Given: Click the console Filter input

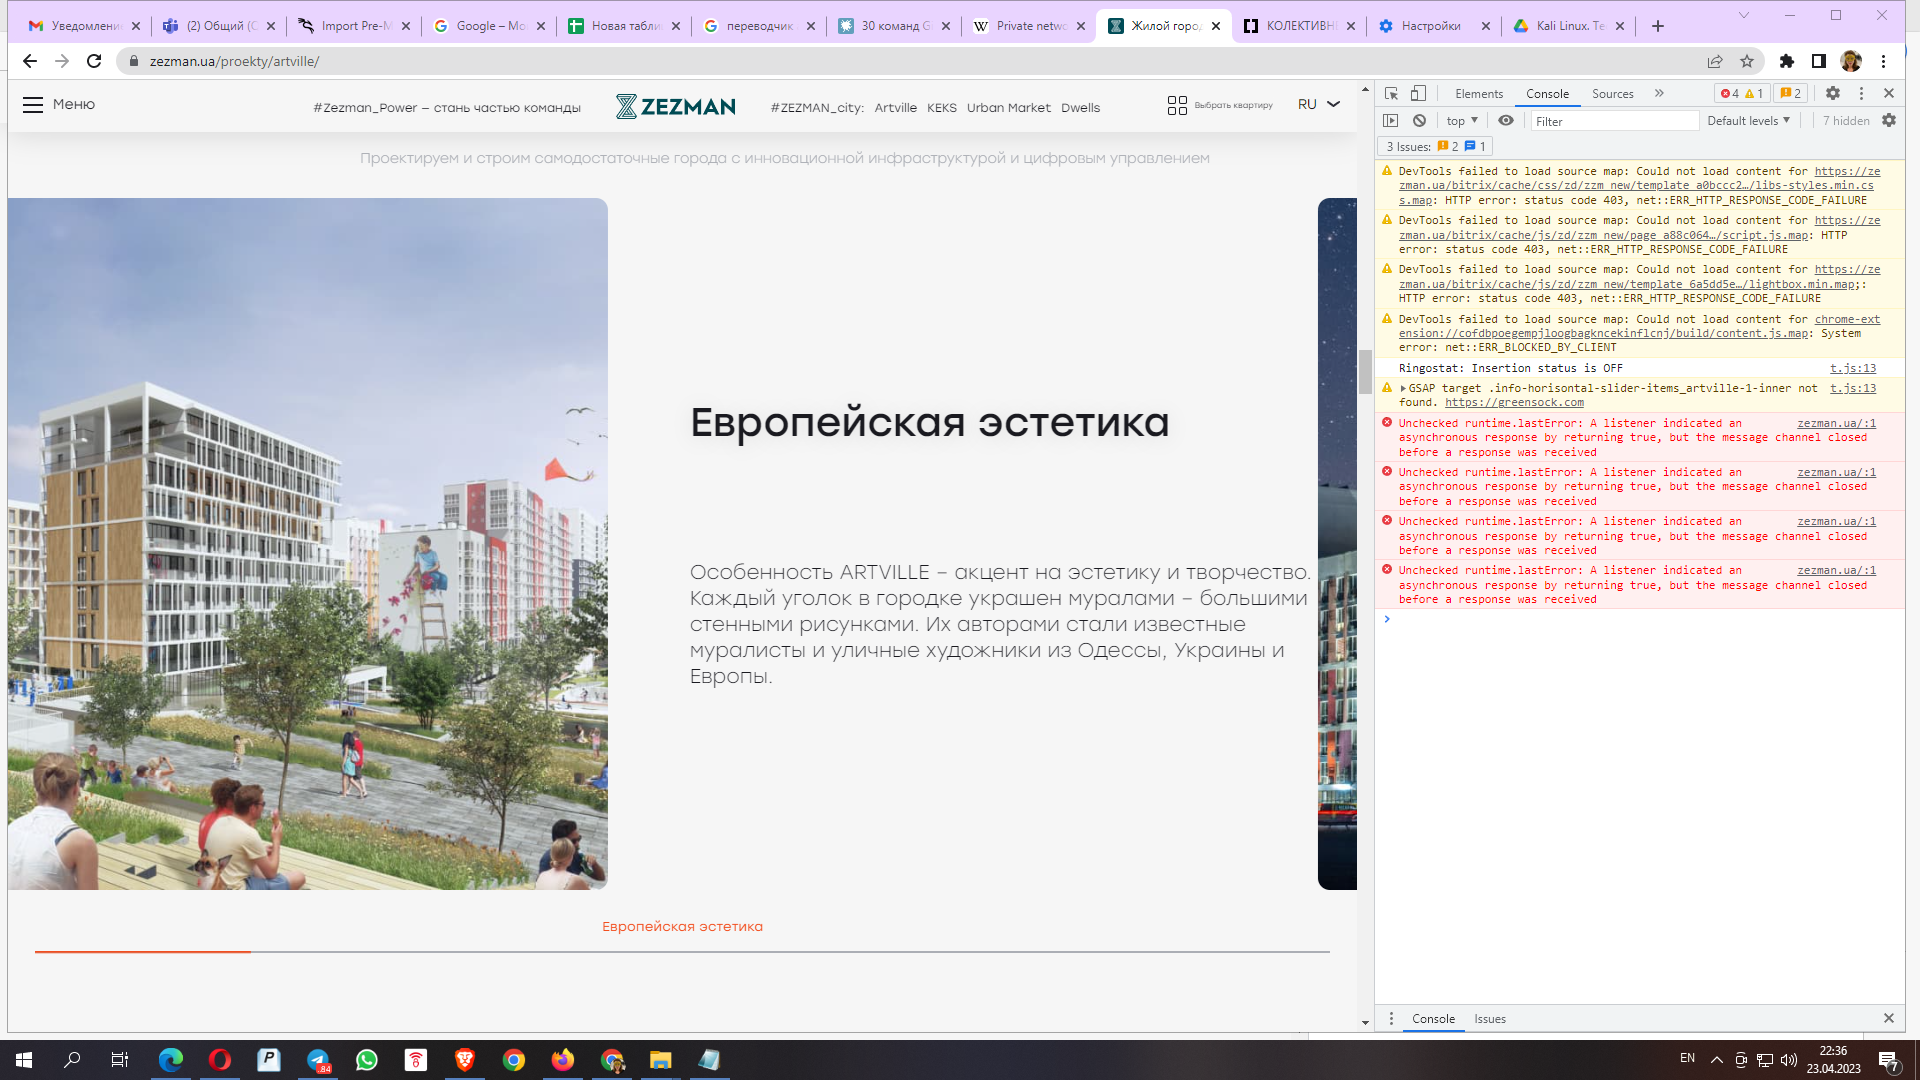Looking at the screenshot, I should coord(1614,121).
